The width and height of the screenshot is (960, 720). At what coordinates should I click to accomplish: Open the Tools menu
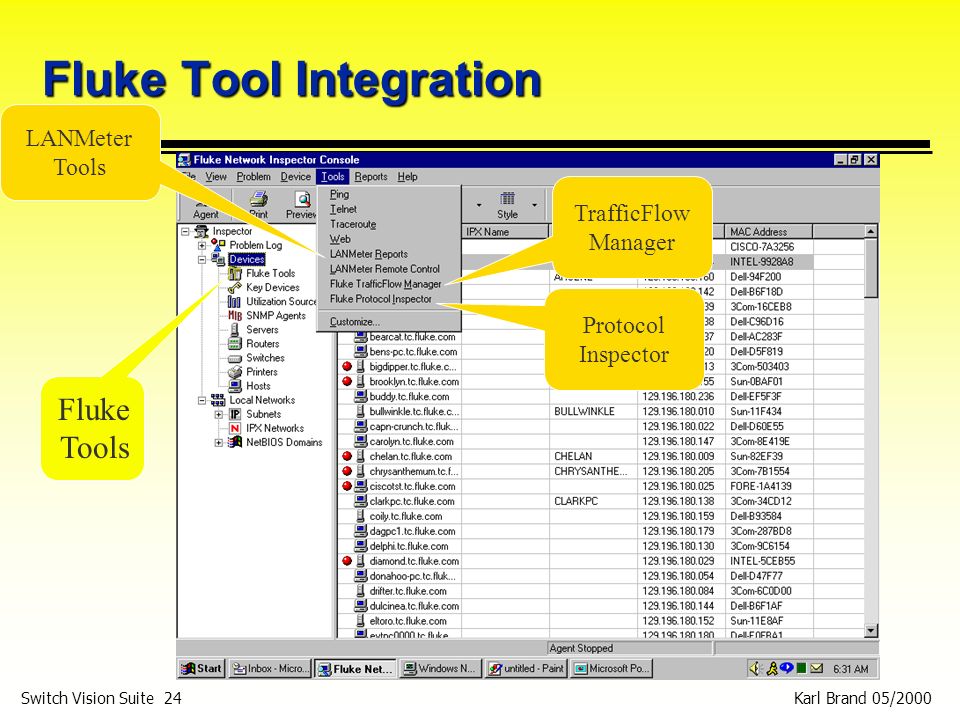click(332, 176)
